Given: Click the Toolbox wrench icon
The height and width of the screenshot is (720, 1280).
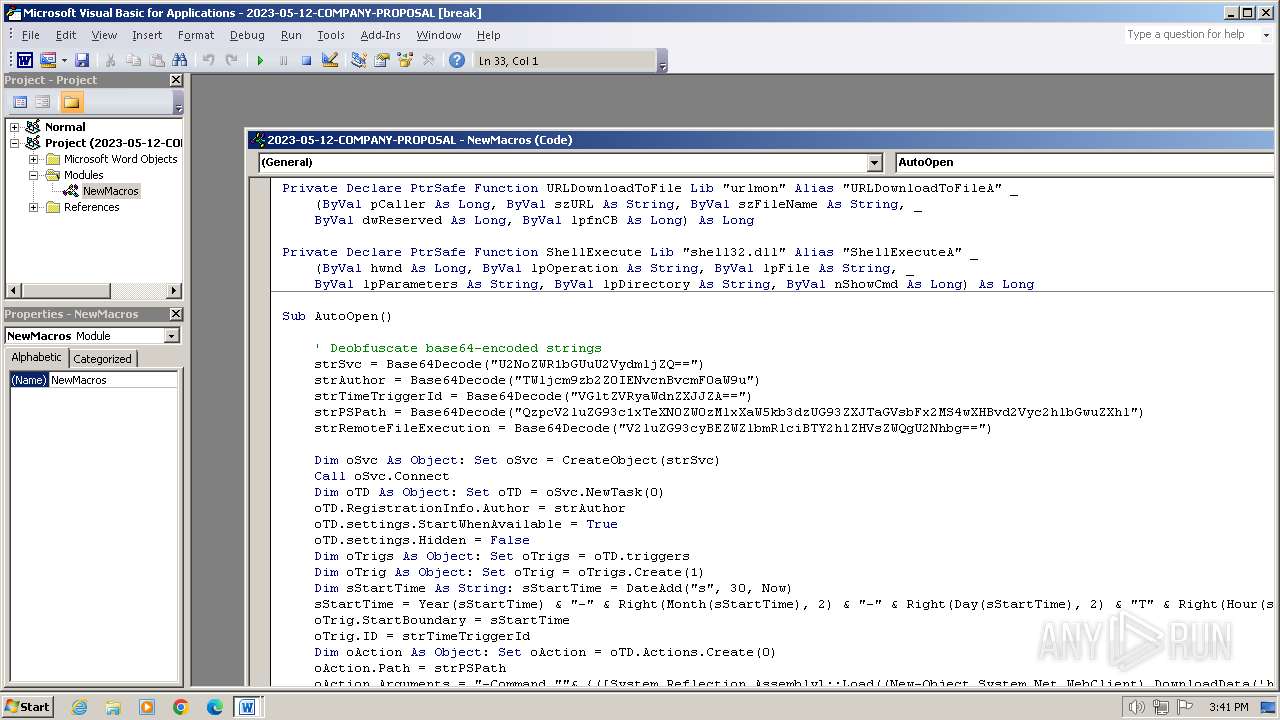Looking at the screenshot, I should click(x=428, y=61).
